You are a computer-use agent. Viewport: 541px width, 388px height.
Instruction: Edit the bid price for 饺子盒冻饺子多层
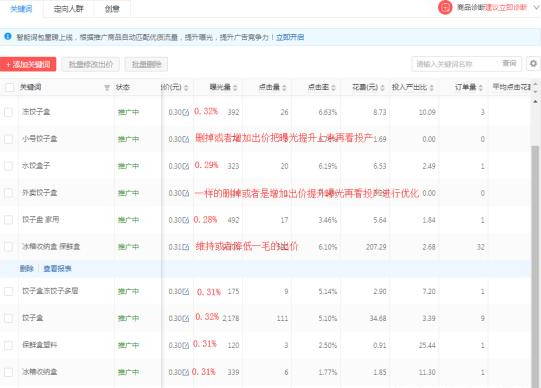click(x=186, y=291)
